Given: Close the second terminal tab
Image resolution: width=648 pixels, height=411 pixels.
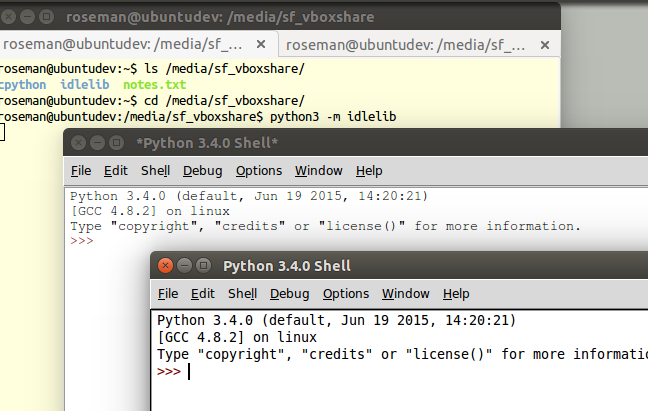Looking at the screenshot, I should 545,45.
